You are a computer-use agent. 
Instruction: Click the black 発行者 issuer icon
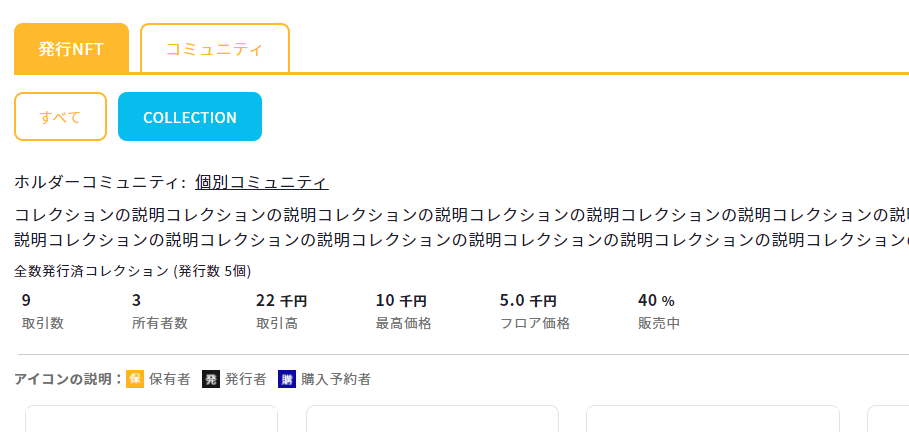(211, 379)
